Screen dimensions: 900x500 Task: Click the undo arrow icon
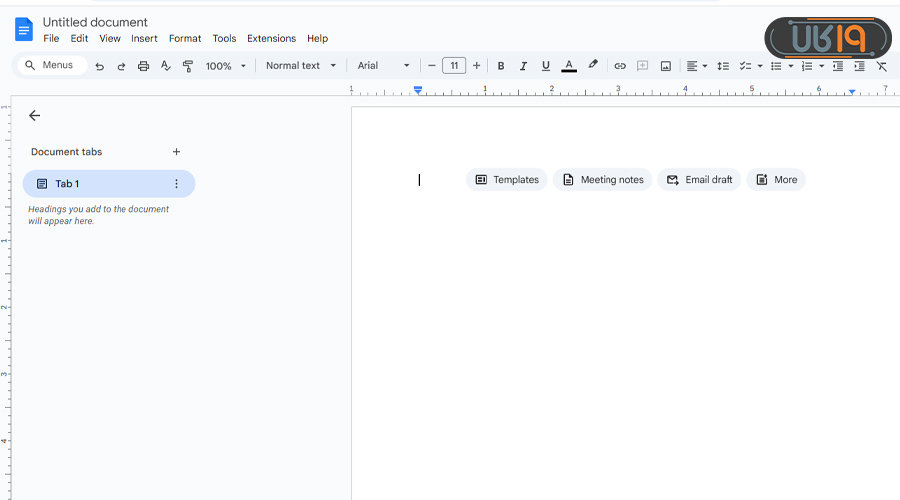pos(99,66)
